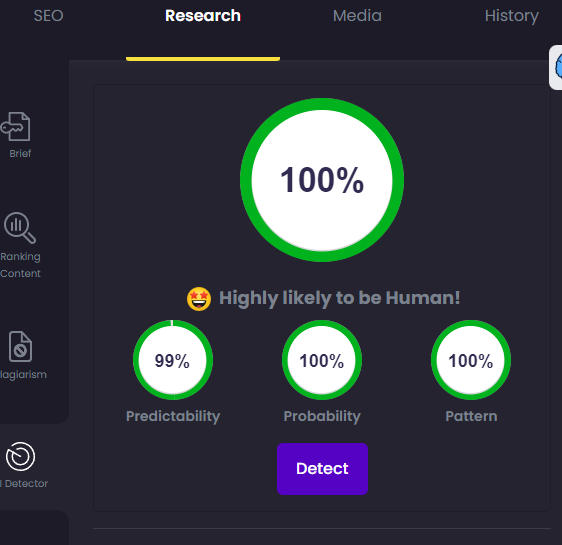Select the Research tab
562x545 pixels.
203,16
